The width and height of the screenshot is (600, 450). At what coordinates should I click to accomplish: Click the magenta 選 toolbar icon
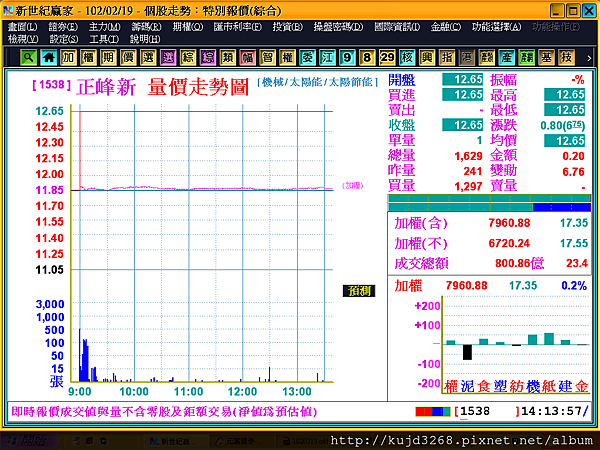coord(168,58)
